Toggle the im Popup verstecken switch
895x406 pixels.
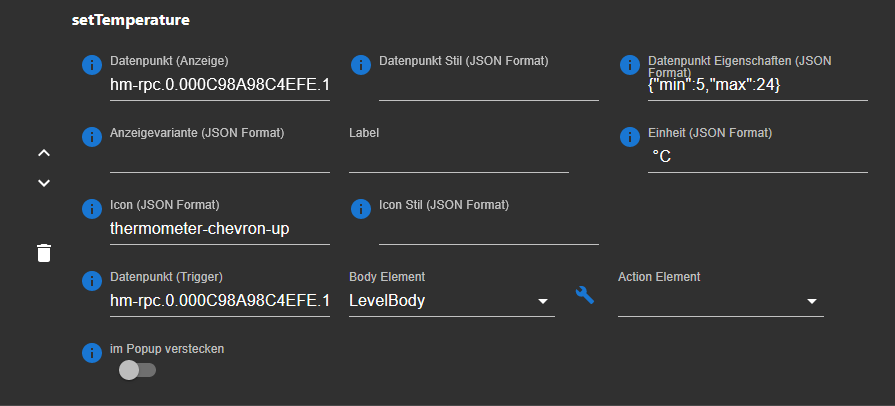tap(137, 370)
